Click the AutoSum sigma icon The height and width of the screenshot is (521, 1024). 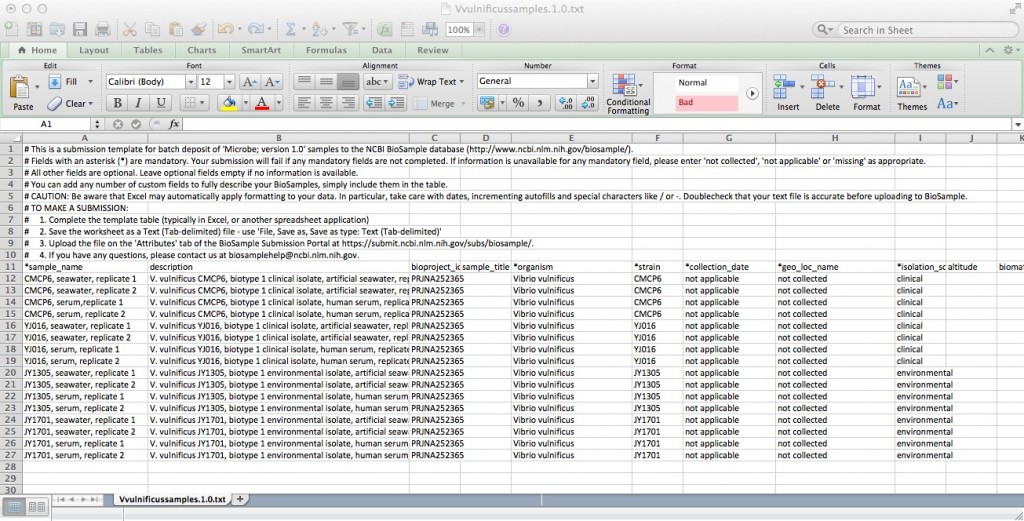290,29
